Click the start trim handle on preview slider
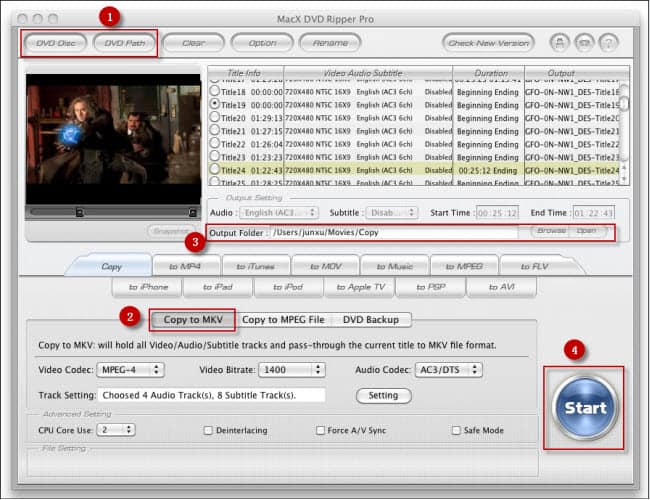The width and height of the screenshot is (650, 500). tap(80, 212)
